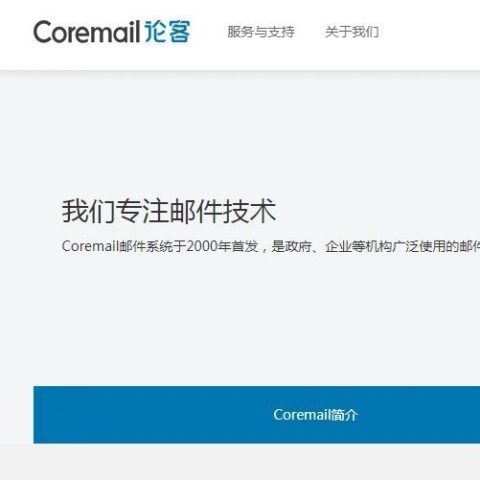Screen dimensions: 480x480
Task: Click the gray area below blue banner
Action: click(x=240, y=463)
